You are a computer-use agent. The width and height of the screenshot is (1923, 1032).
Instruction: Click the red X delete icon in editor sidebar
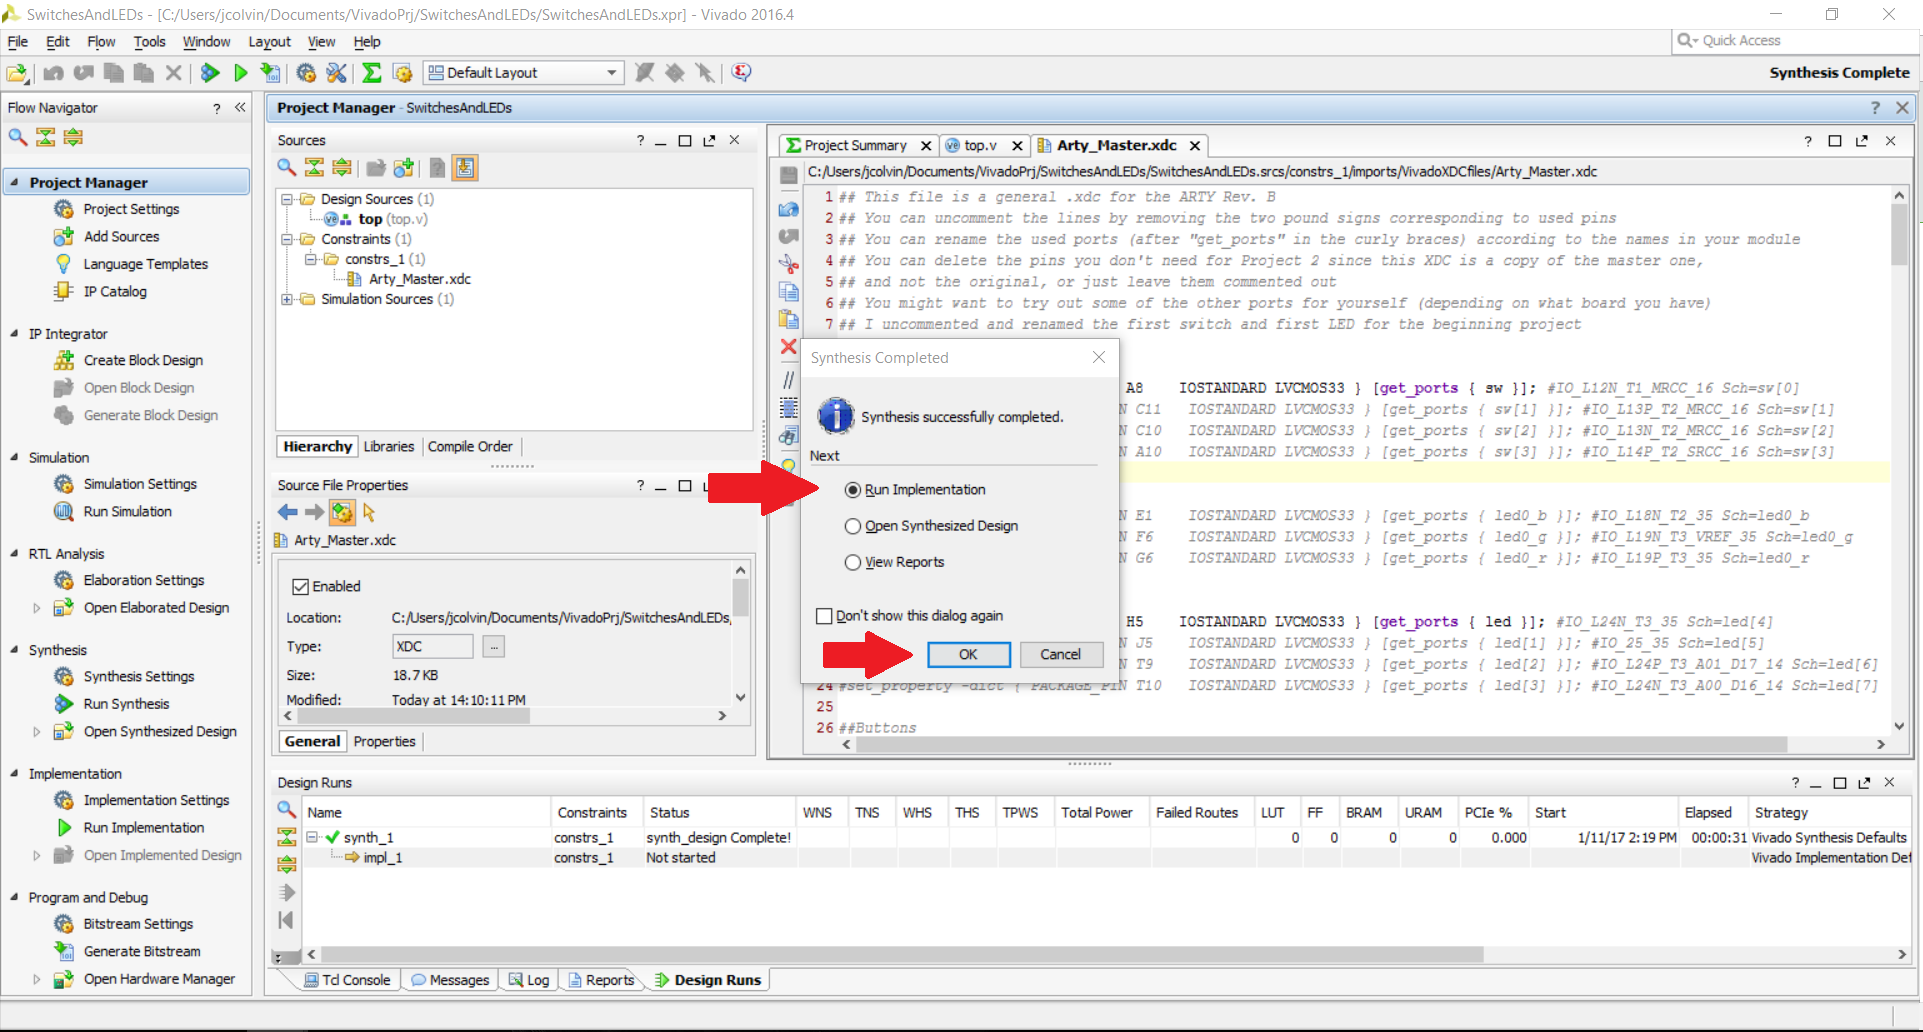789,347
